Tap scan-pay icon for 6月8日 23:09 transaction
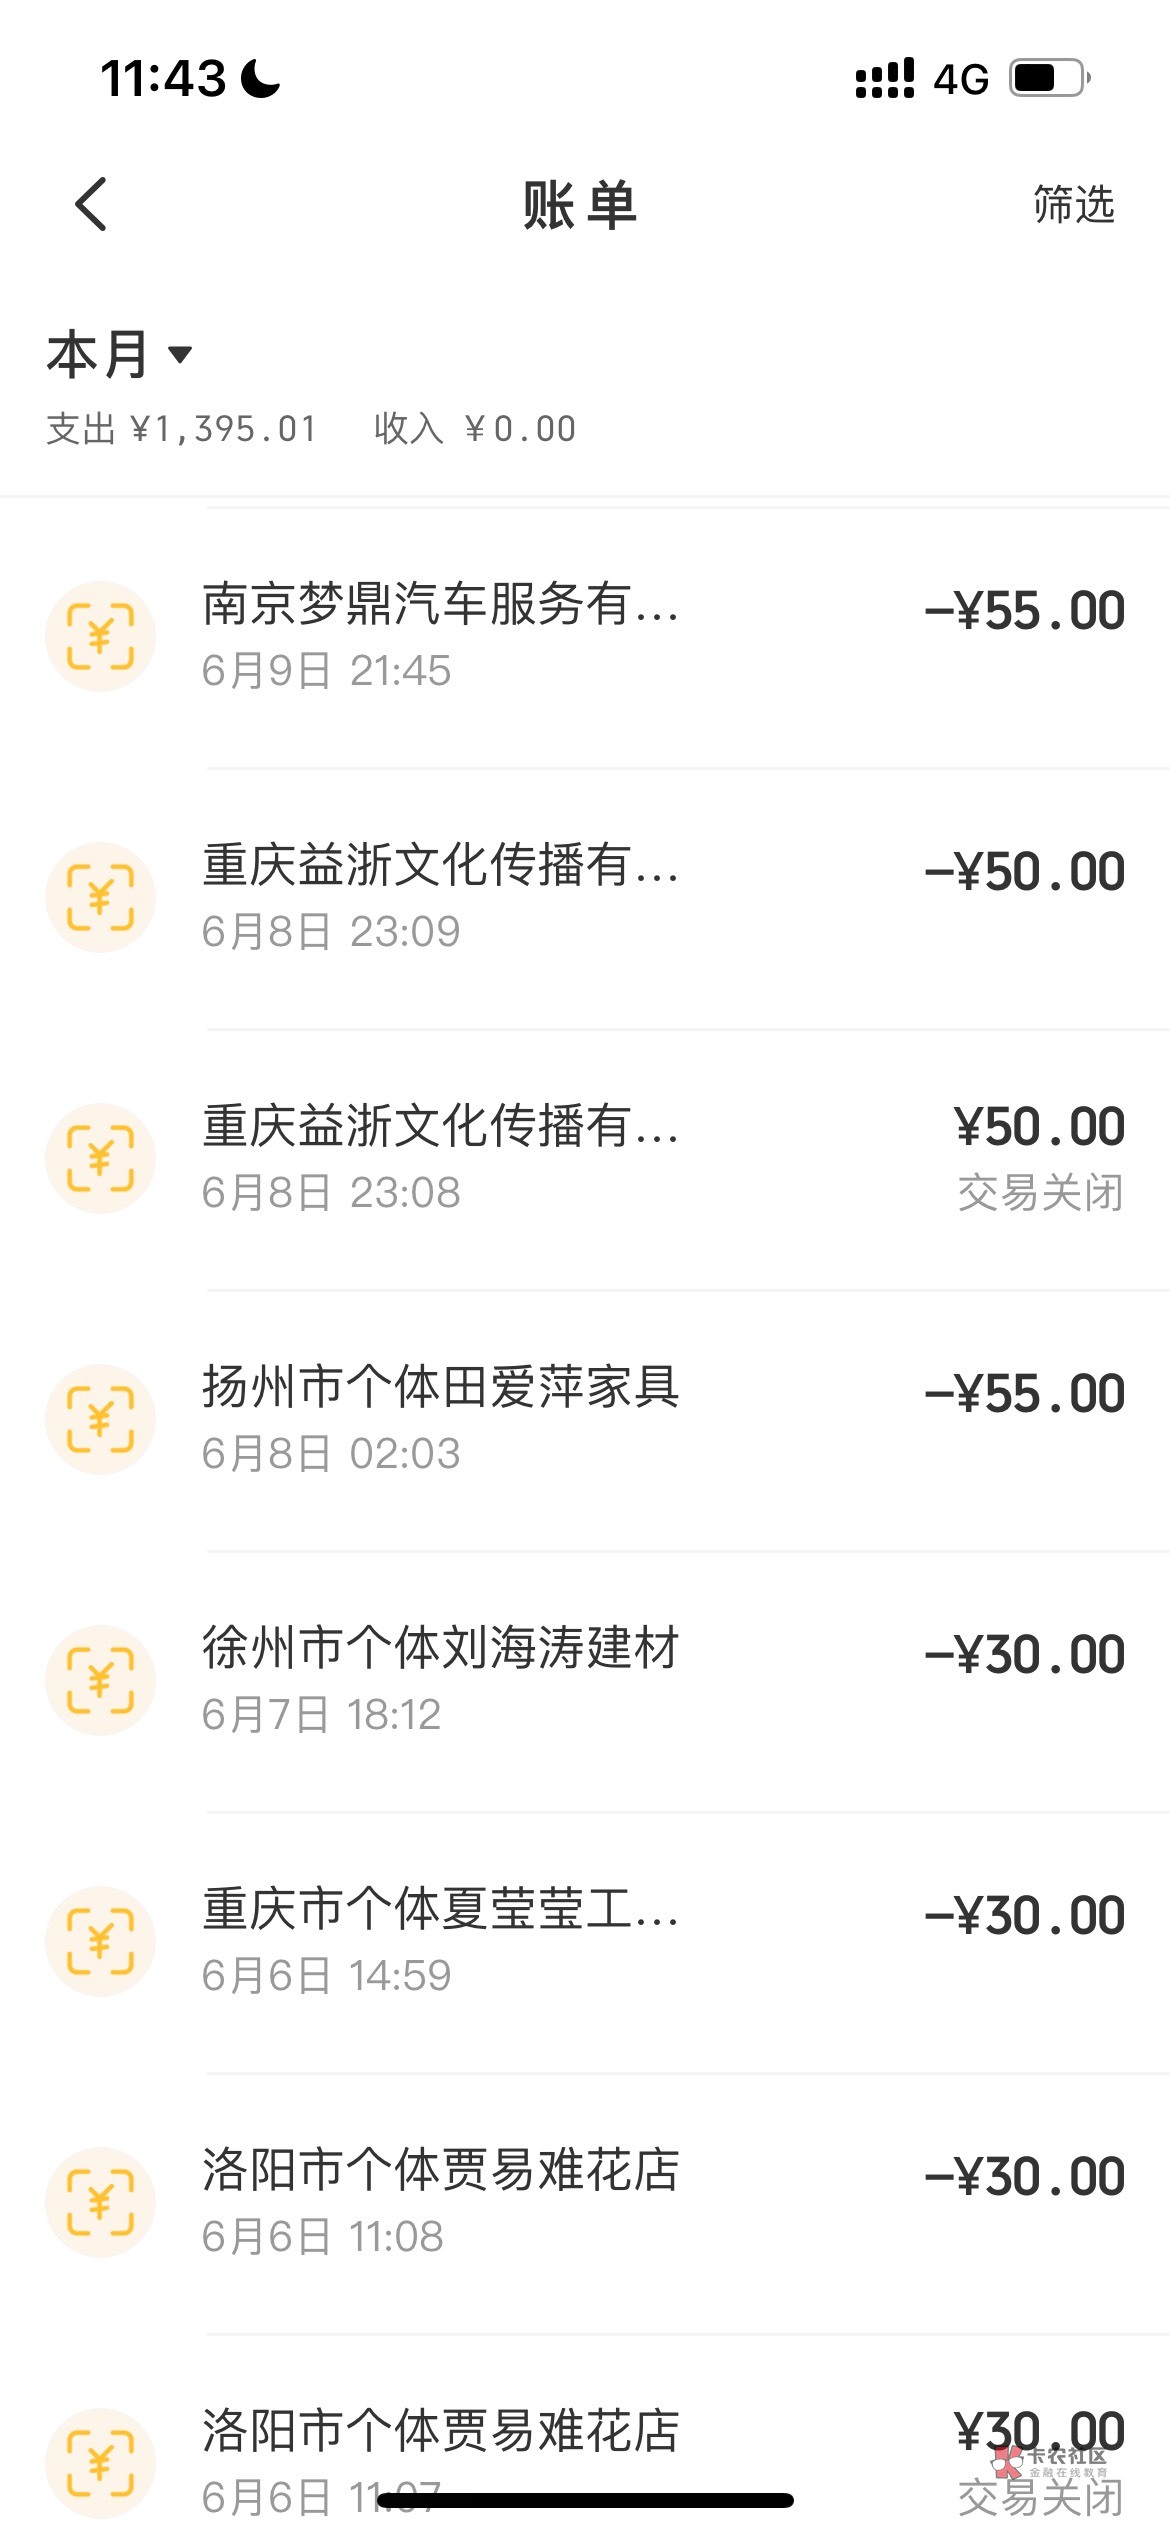The height and width of the screenshot is (2532, 1170). pos(100,897)
